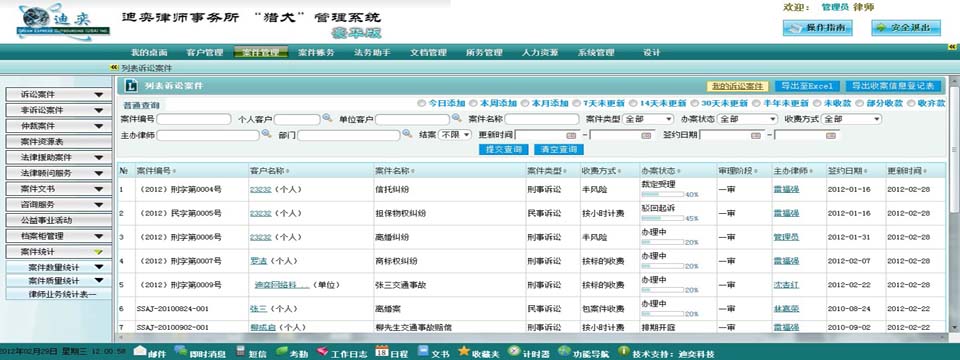Viewport: 960px width, 360px height.
Task: Click 驳回起诉 45% progress bar
Action: (x=662, y=218)
